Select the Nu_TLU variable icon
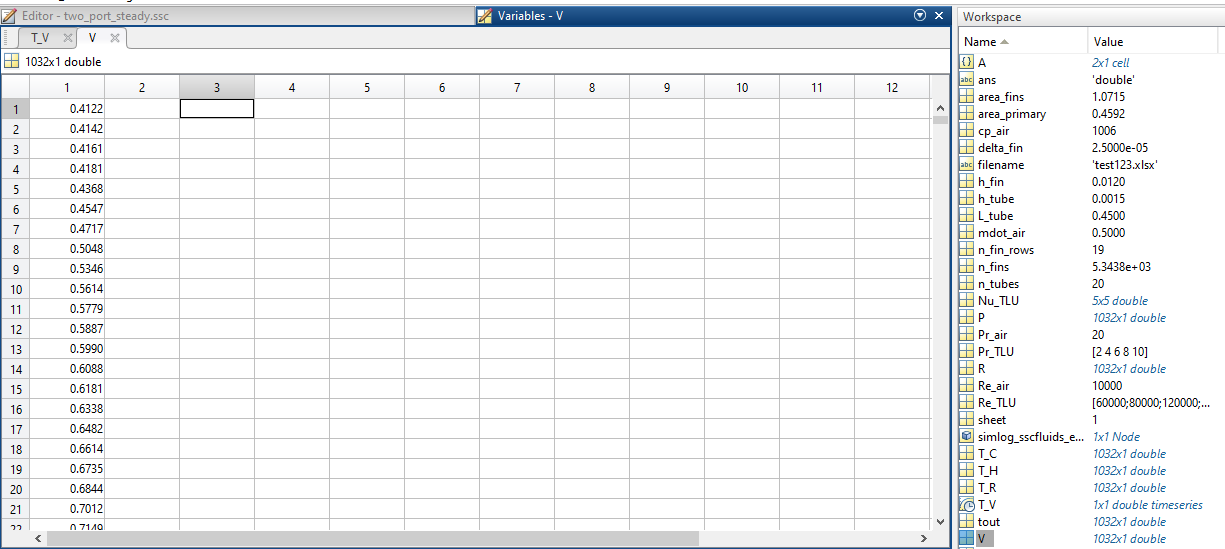The height and width of the screenshot is (549, 1225). (966, 300)
